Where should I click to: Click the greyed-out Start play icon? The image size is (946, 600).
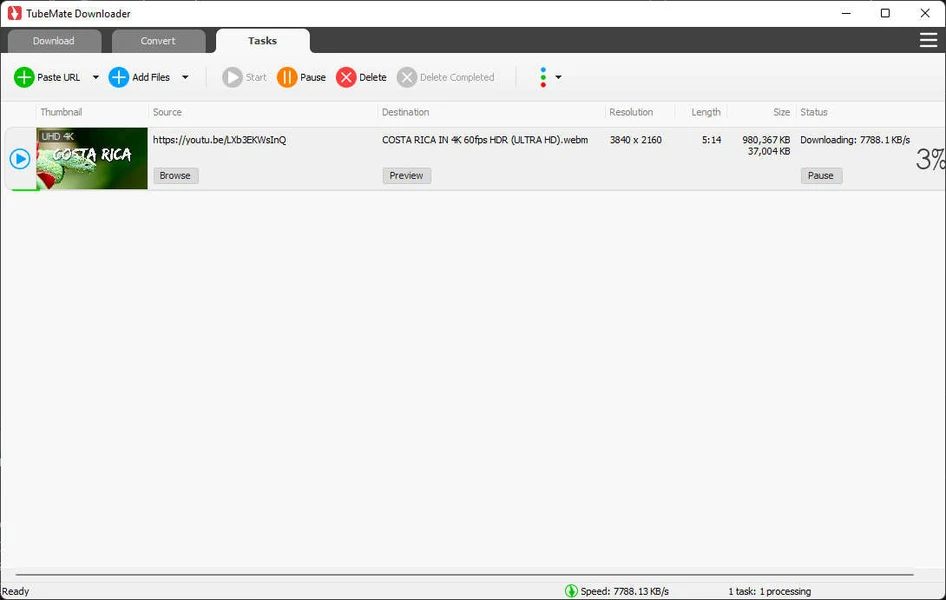click(232, 77)
